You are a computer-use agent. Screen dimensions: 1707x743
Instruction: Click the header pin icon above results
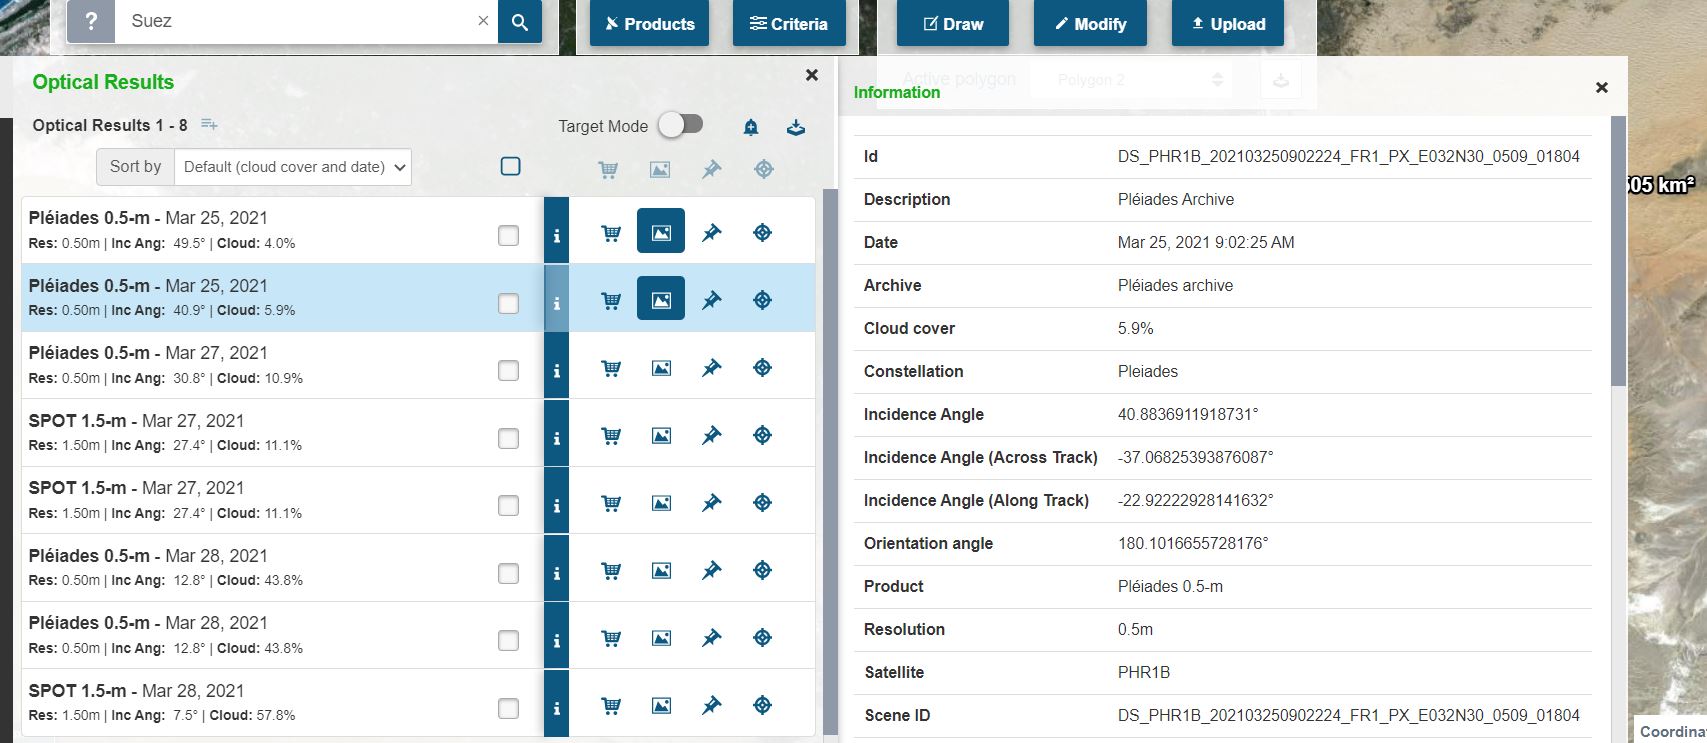(711, 170)
